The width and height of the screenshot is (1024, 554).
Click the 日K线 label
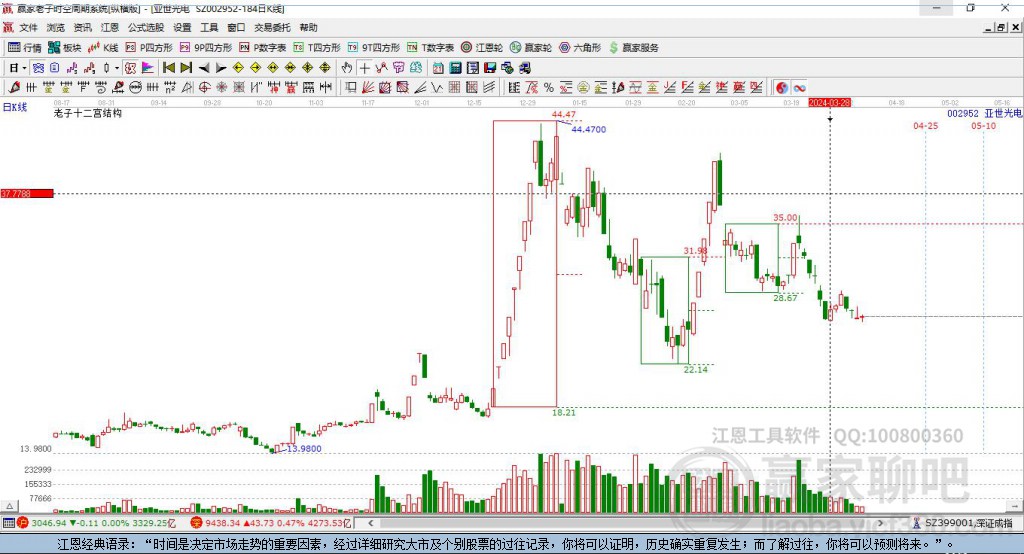15,107
